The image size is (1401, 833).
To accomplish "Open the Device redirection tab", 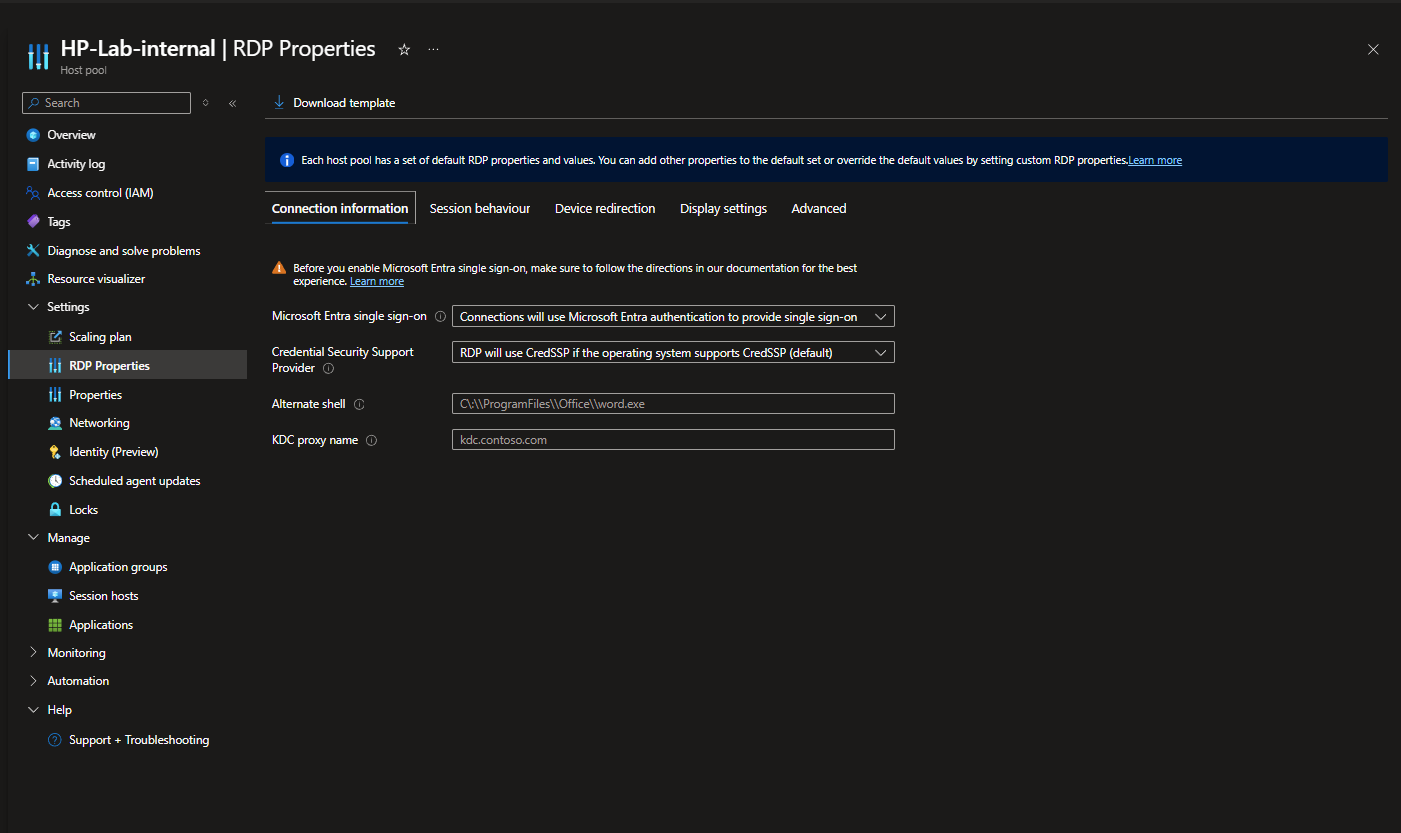I will 605,208.
